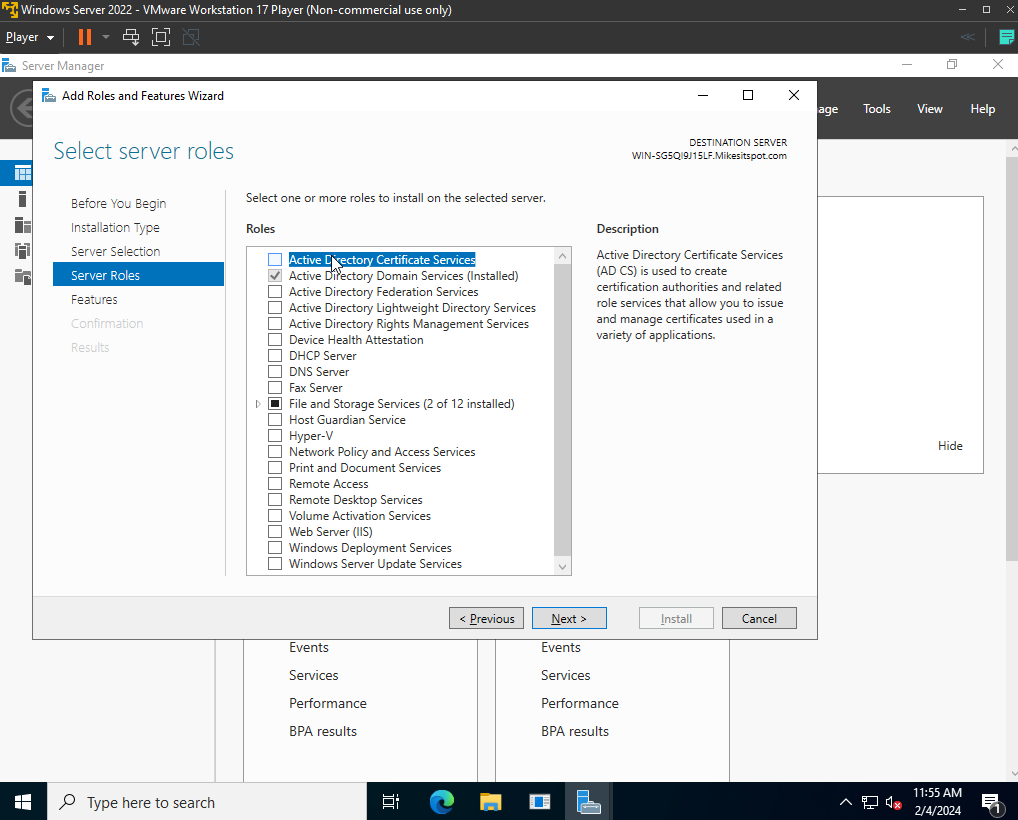Screen dimensions: 1018x820
Task: Click the taskbar search box
Action: point(206,802)
